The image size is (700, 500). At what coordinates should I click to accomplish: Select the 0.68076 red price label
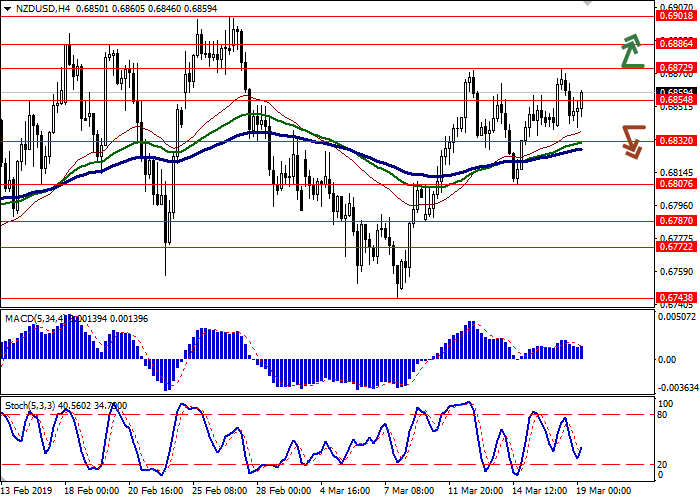(676, 184)
